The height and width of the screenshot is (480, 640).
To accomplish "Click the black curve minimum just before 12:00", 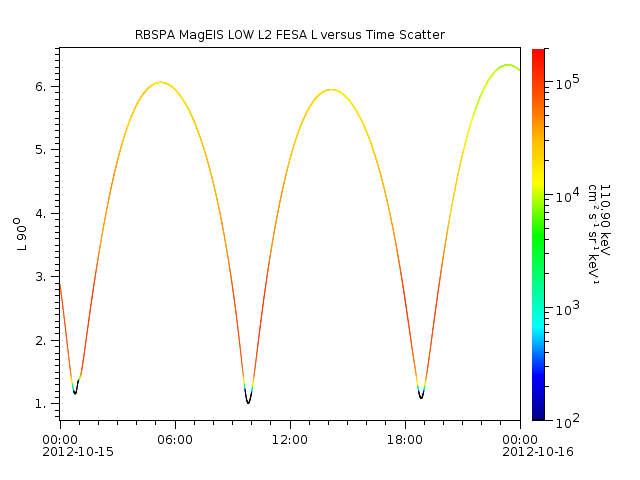I will click(248, 401).
